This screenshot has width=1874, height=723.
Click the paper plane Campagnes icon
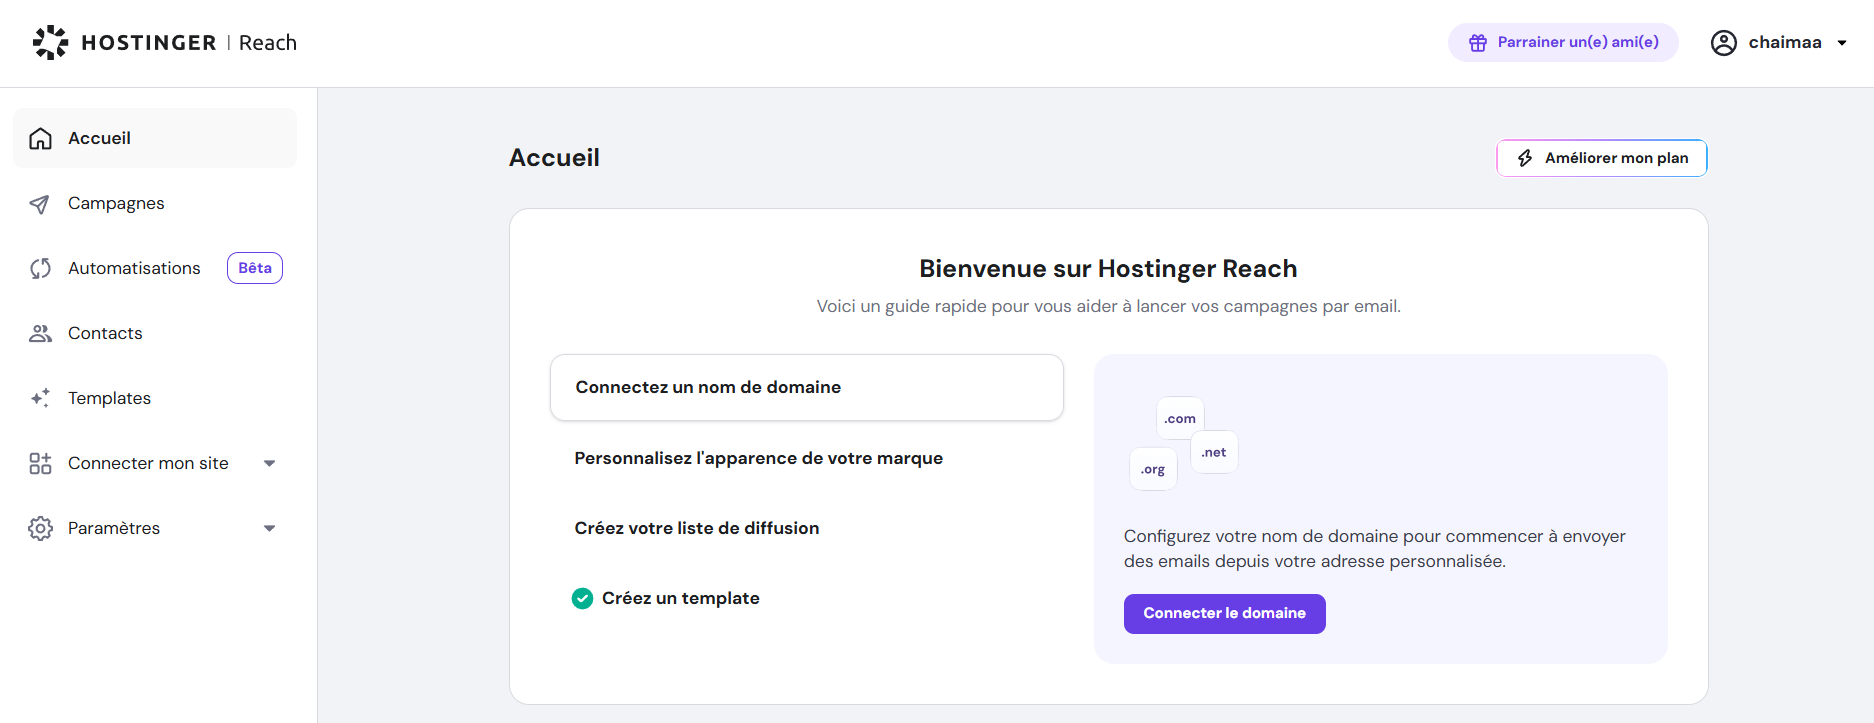(40, 204)
